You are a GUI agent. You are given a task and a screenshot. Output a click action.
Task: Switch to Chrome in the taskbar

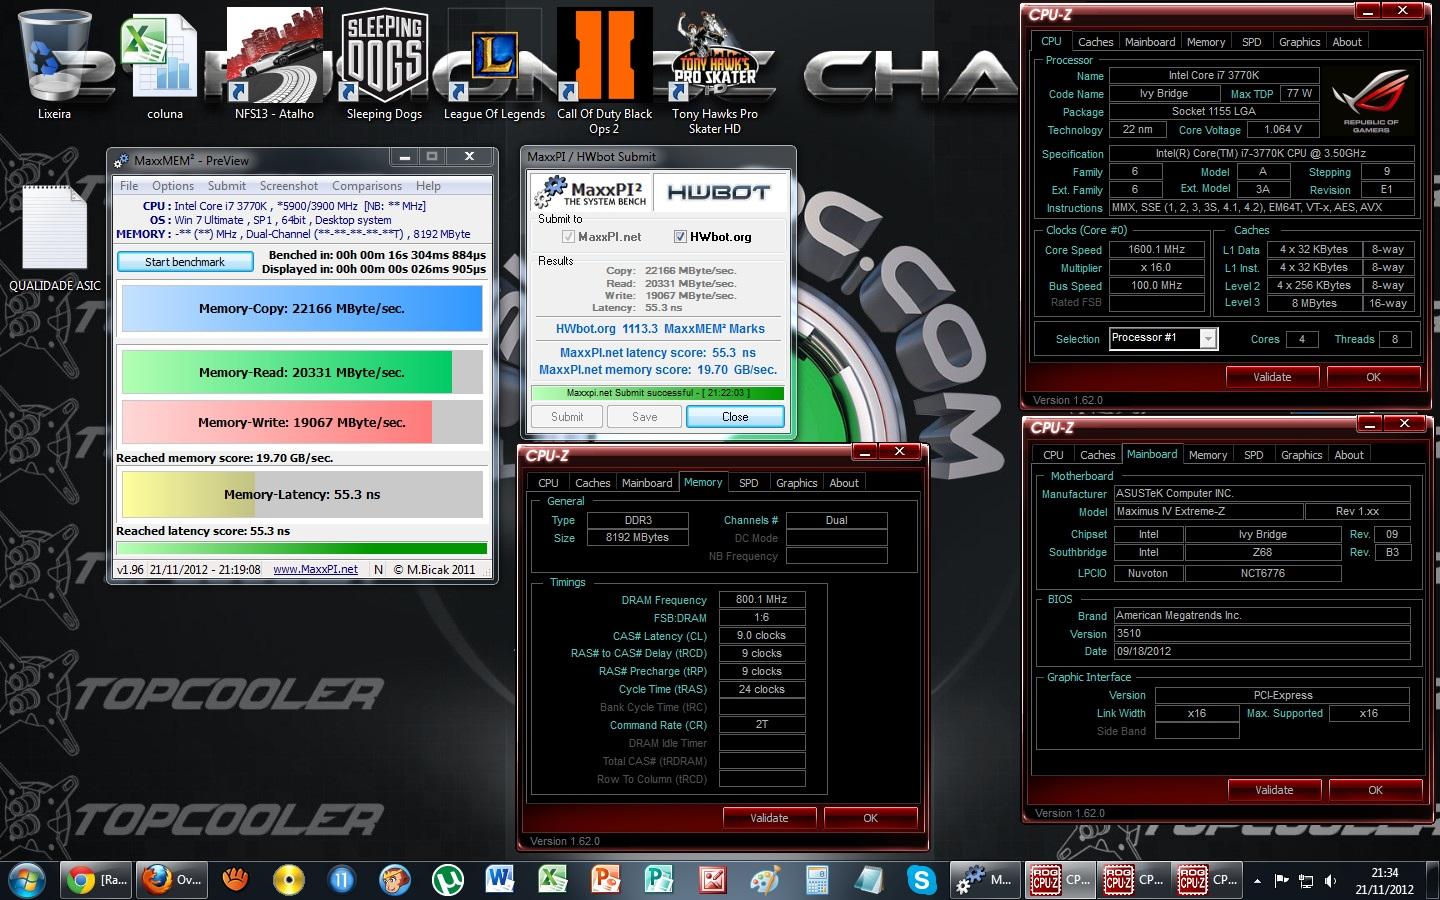[x=98, y=880]
